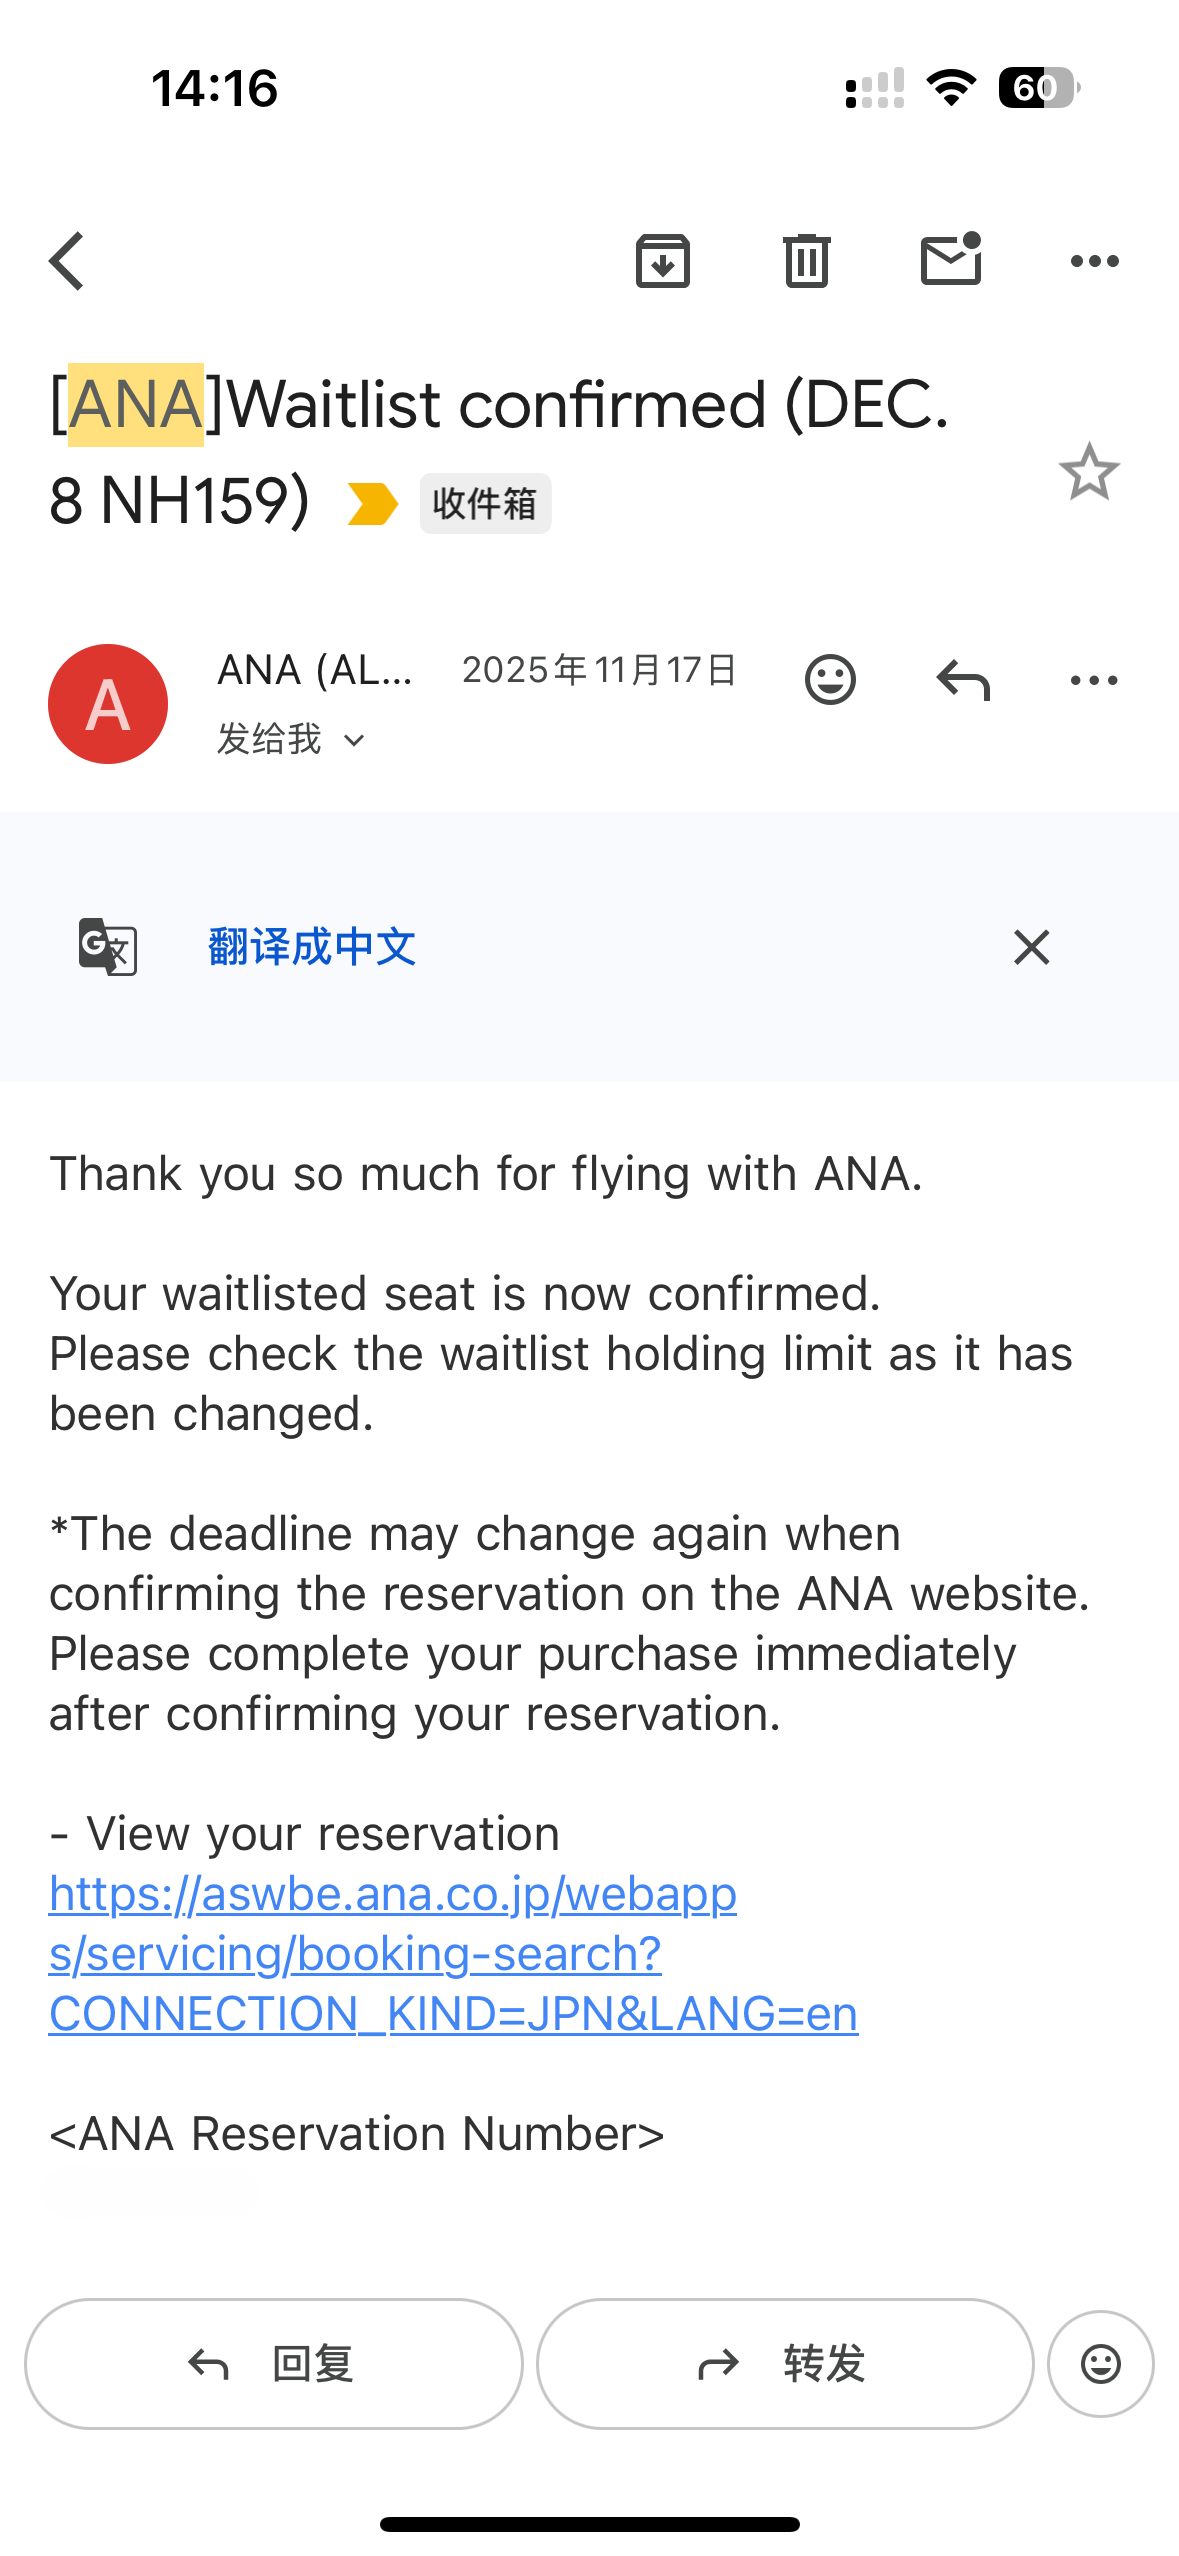This screenshot has width=1179, height=2556.
Task: Tap the red ANA sender avatar
Action: (108, 704)
